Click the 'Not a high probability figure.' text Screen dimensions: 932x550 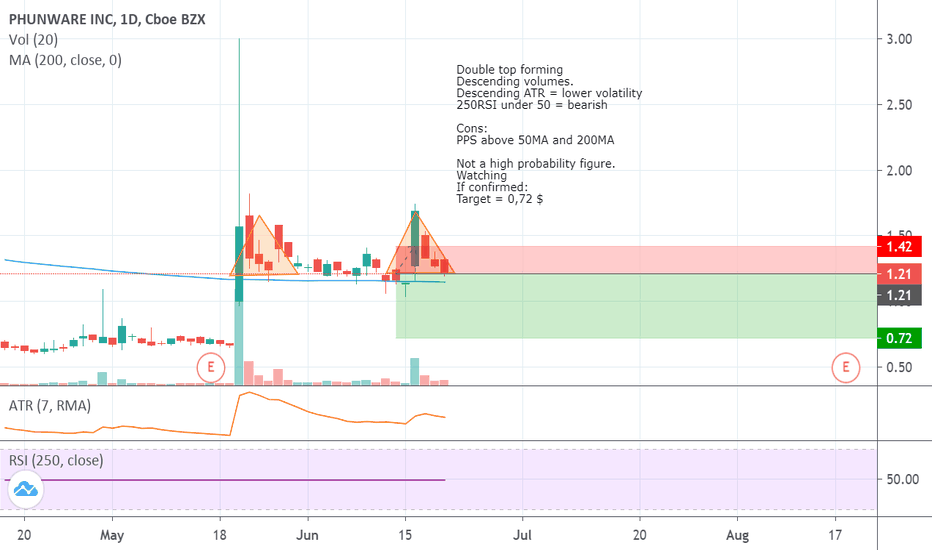click(536, 164)
